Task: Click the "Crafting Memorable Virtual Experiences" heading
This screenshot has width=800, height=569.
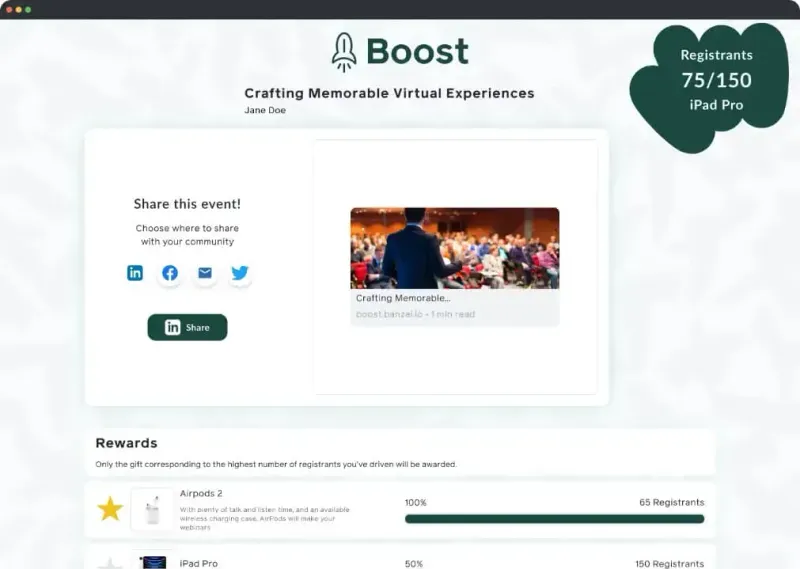Action: 389,93
